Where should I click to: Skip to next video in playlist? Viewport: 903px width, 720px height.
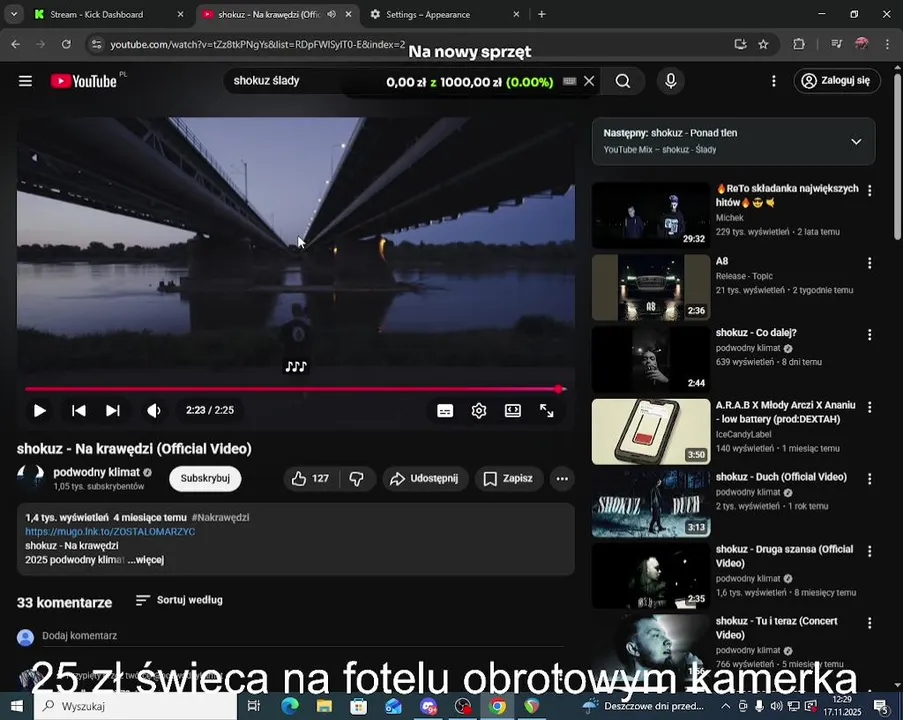113,411
